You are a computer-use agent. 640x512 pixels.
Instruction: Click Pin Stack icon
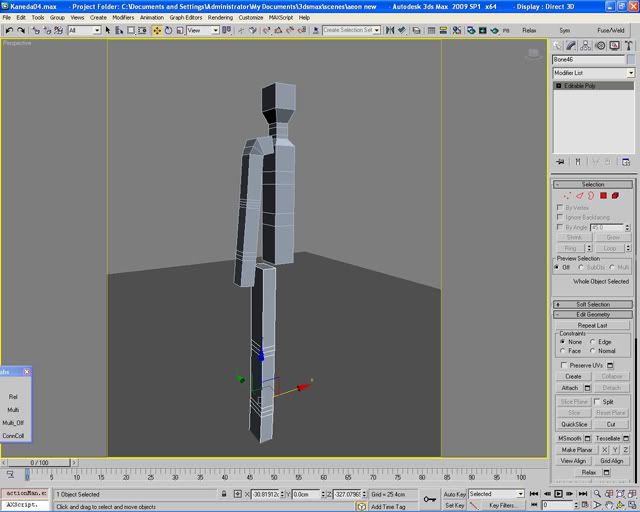561,162
